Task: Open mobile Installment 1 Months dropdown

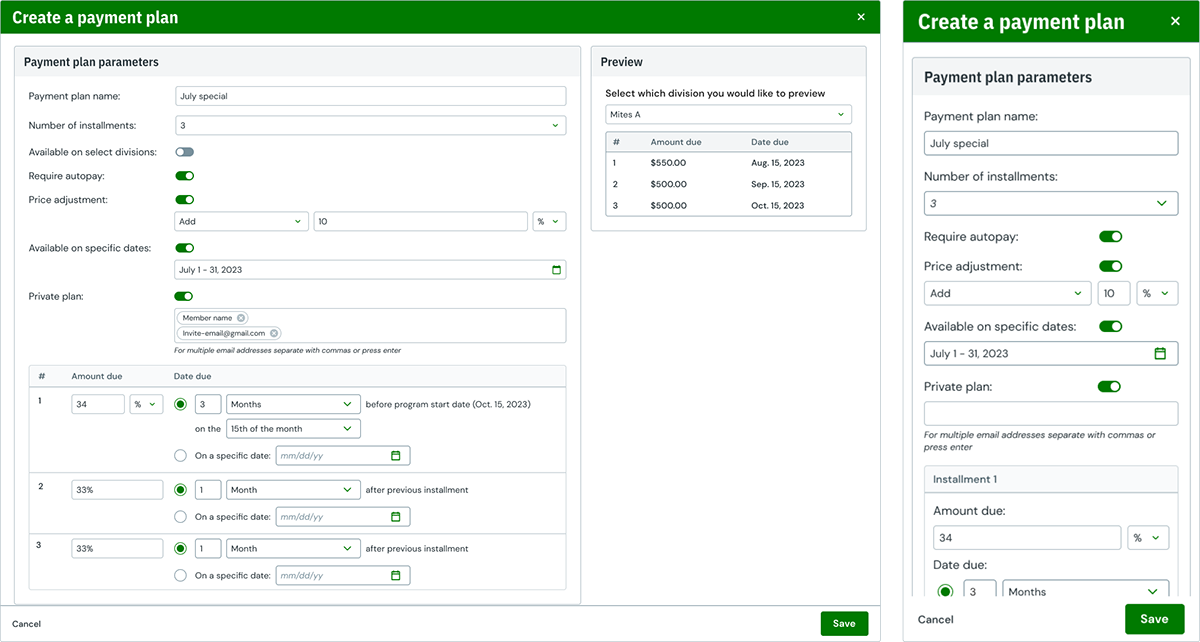Action: pyautogui.click(x=1086, y=591)
